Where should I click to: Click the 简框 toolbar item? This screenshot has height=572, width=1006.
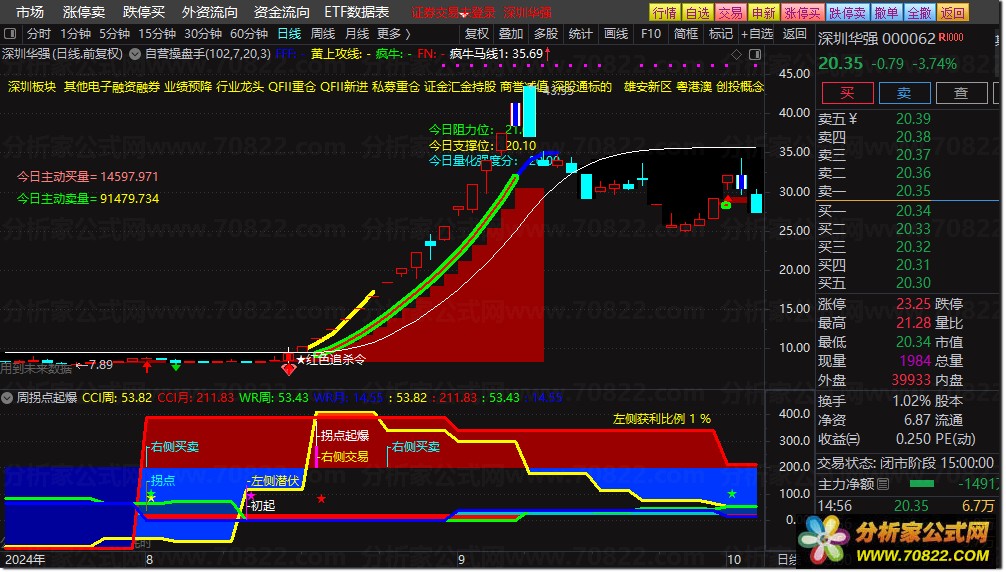[x=686, y=33]
